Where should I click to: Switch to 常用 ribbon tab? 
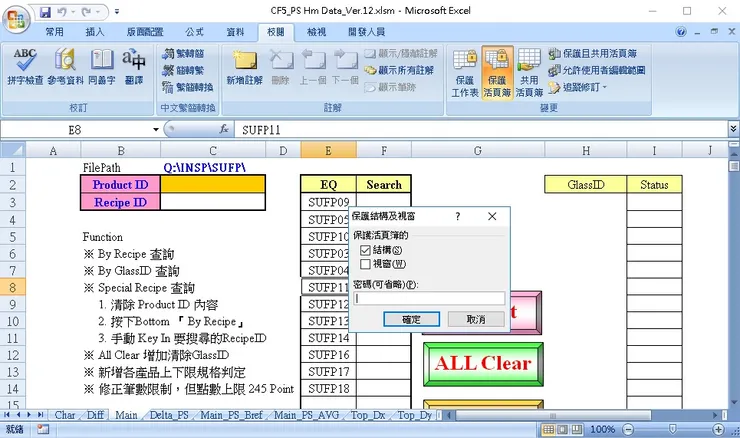(x=55, y=32)
